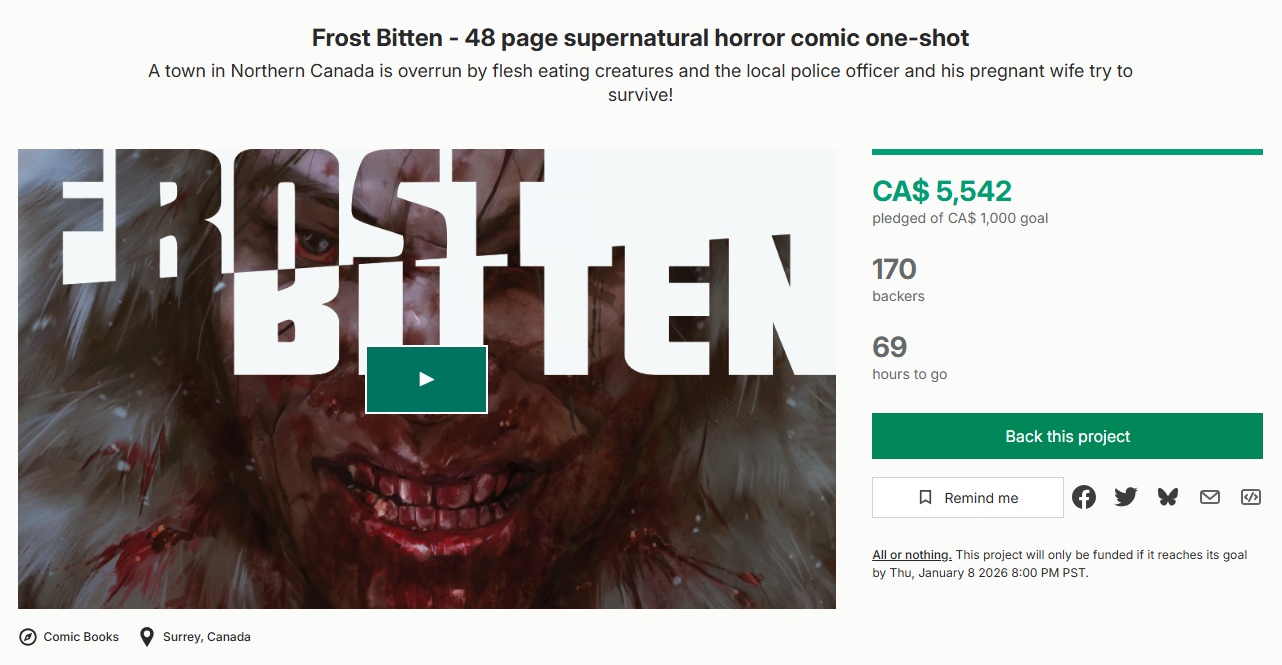Screen dimensions: 1282x665
Task: Click the green funding progress bar
Action: click(1067, 152)
